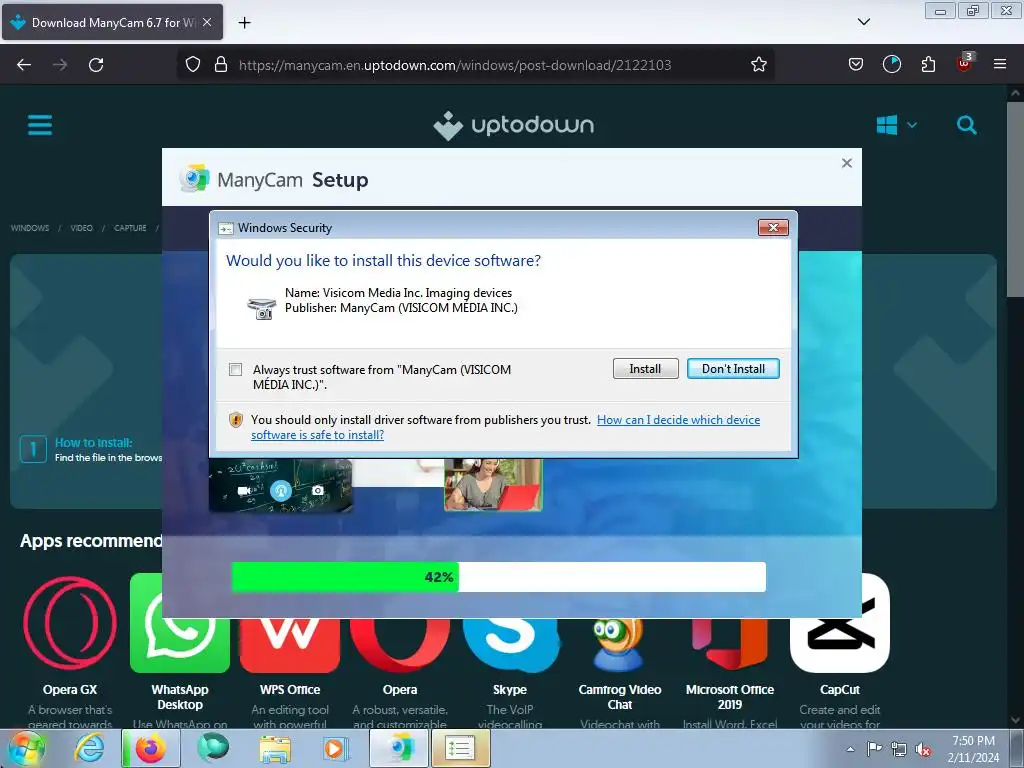Open the Uptodown hamburger menu

(40, 125)
